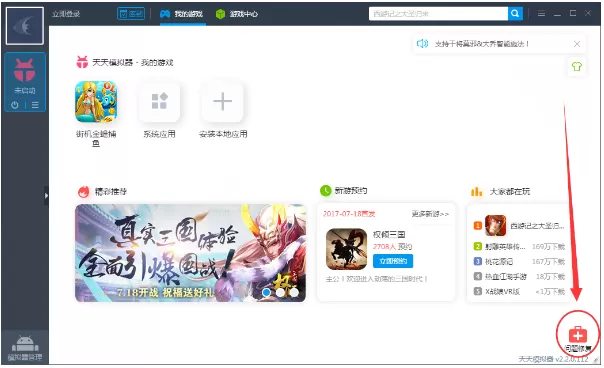Screen dimensions: 604x368
Task: Click the pink 天天模拟器 logo beside 我的游戏
Action: click(x=82, y=62)
